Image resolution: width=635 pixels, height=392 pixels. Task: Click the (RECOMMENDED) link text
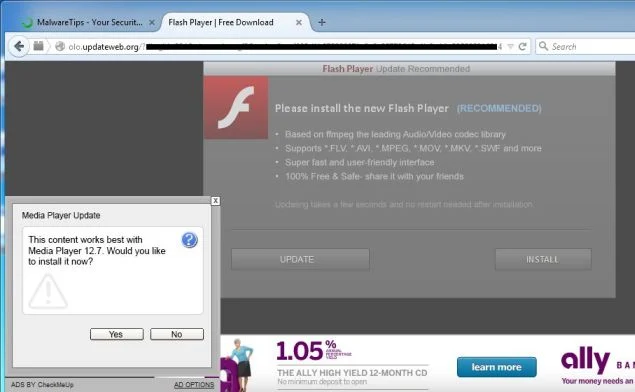pos(499,109)
